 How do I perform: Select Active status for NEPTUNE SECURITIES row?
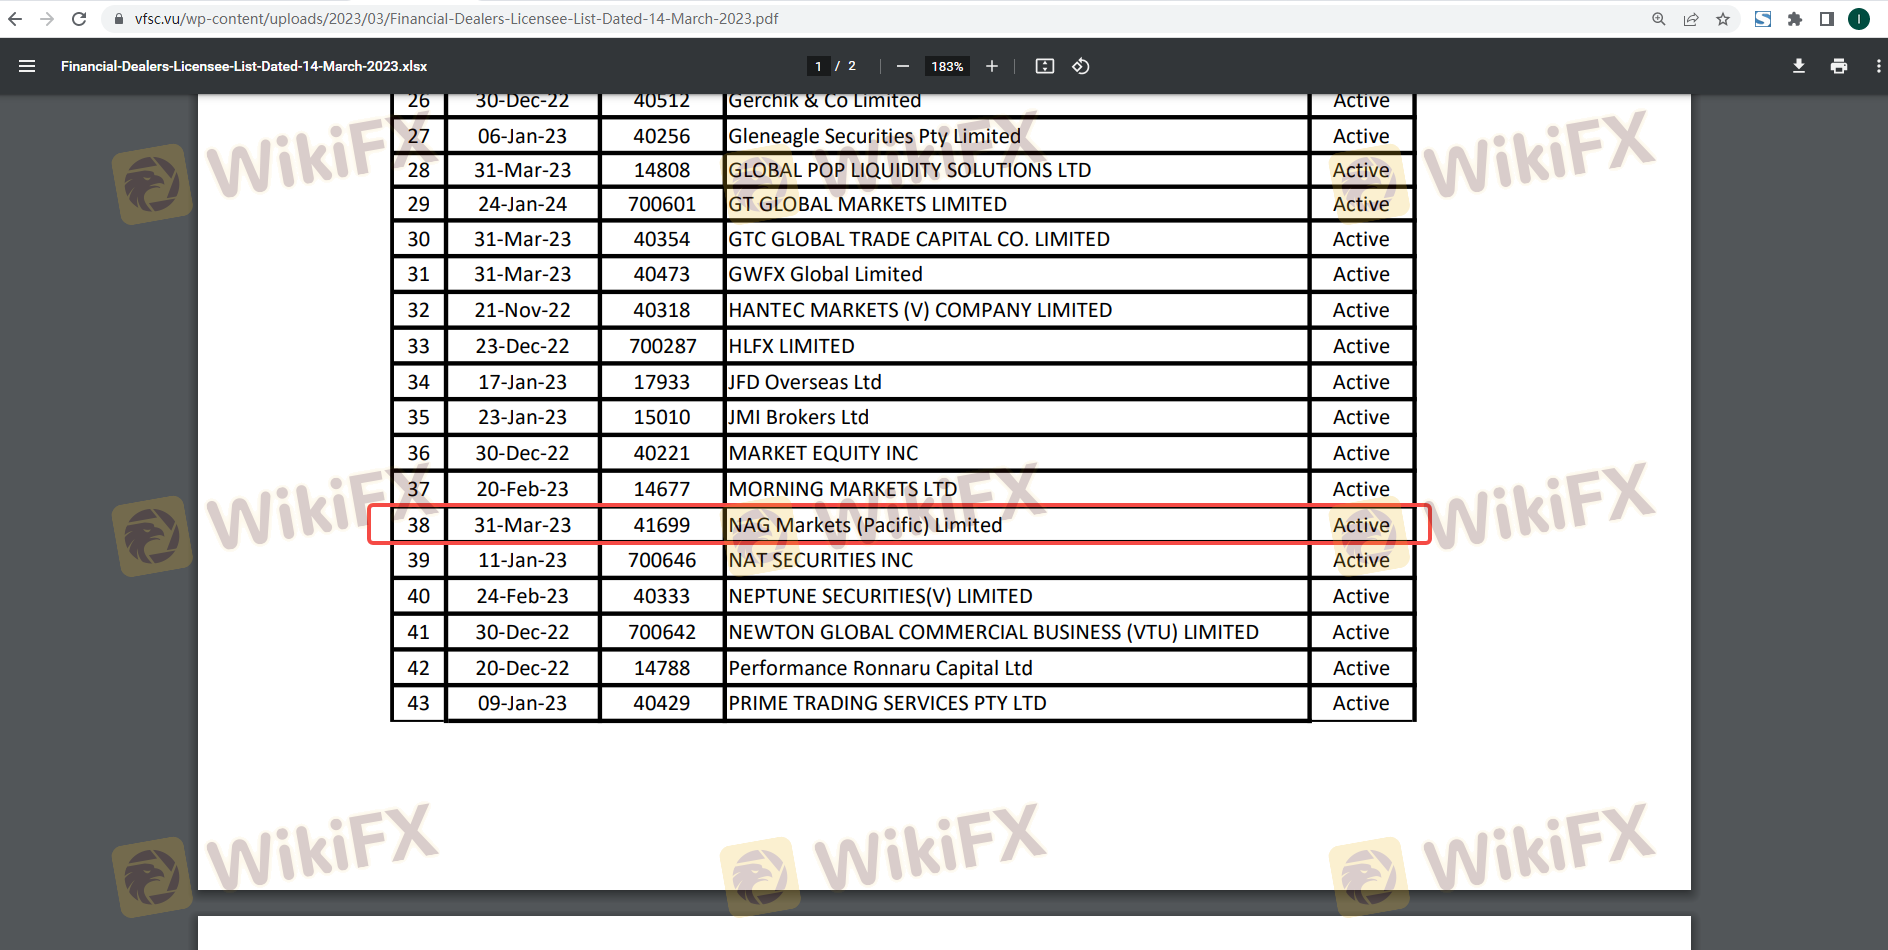(x=1361, y=596)
